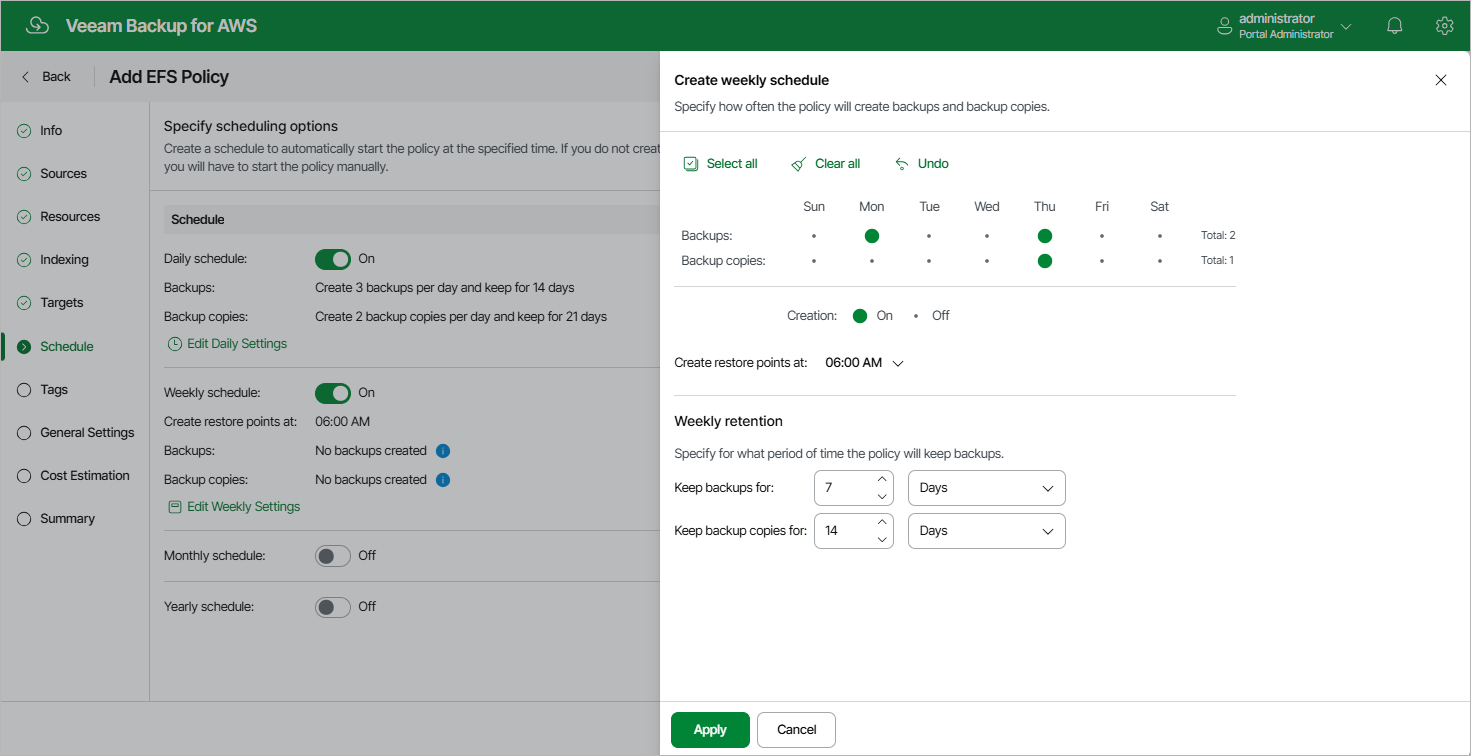Click the Cancel button

797,730
